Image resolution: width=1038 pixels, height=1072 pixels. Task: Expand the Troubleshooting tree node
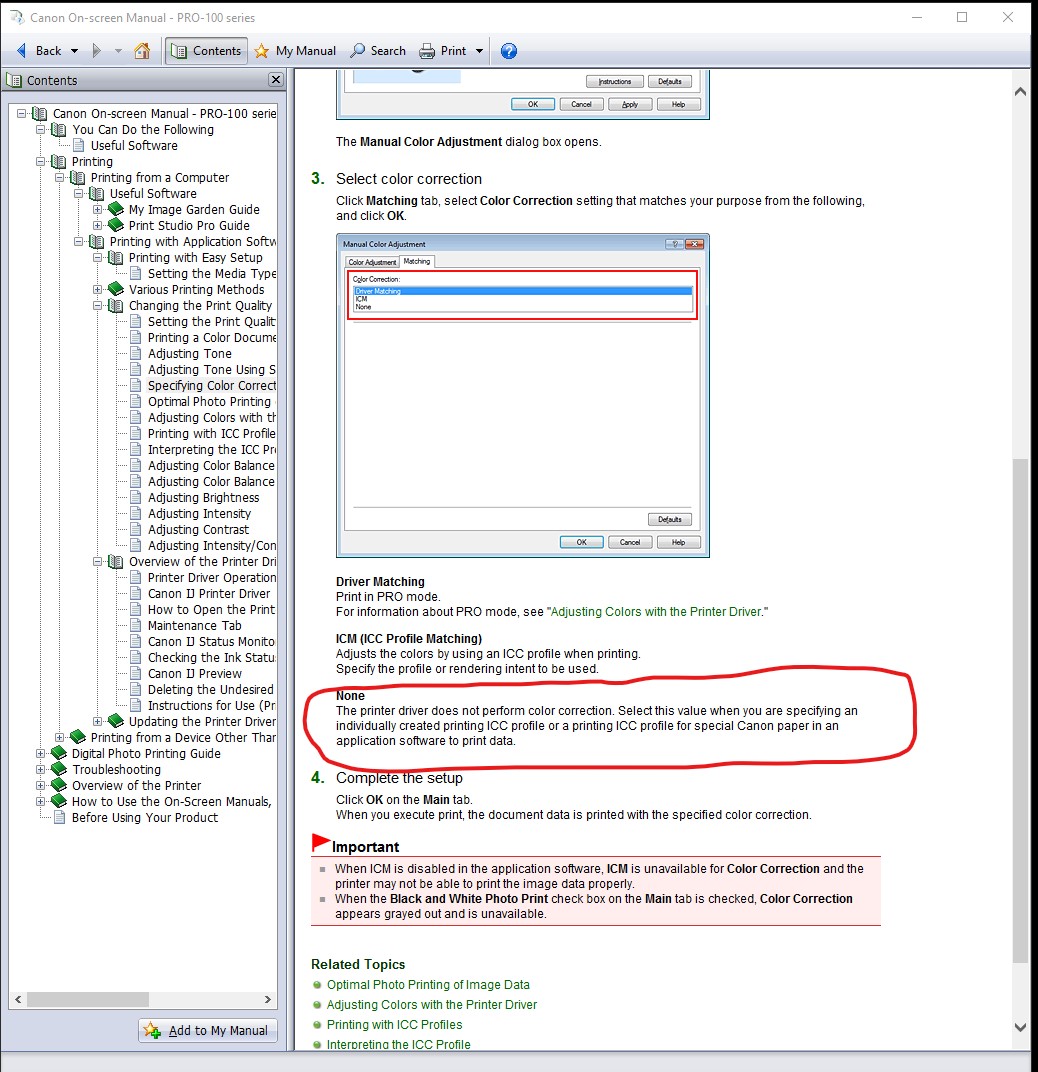coord(41,770)
